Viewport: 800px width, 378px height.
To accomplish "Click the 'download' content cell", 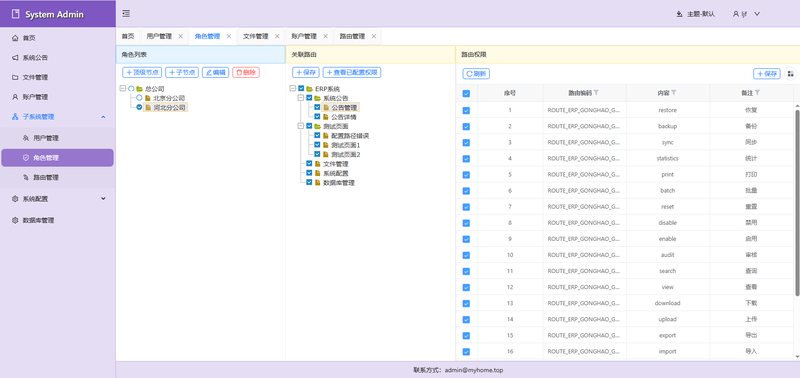I will click(x=667, y=304).
